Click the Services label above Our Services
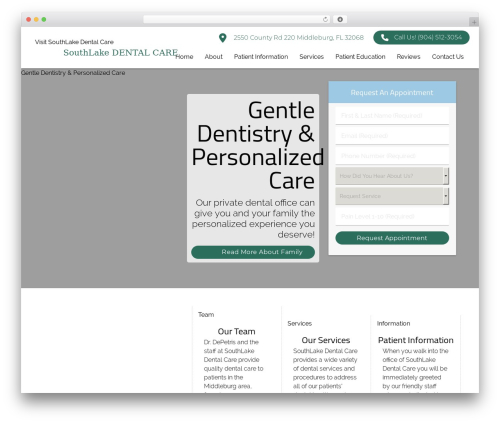 (x=299, y=323)
